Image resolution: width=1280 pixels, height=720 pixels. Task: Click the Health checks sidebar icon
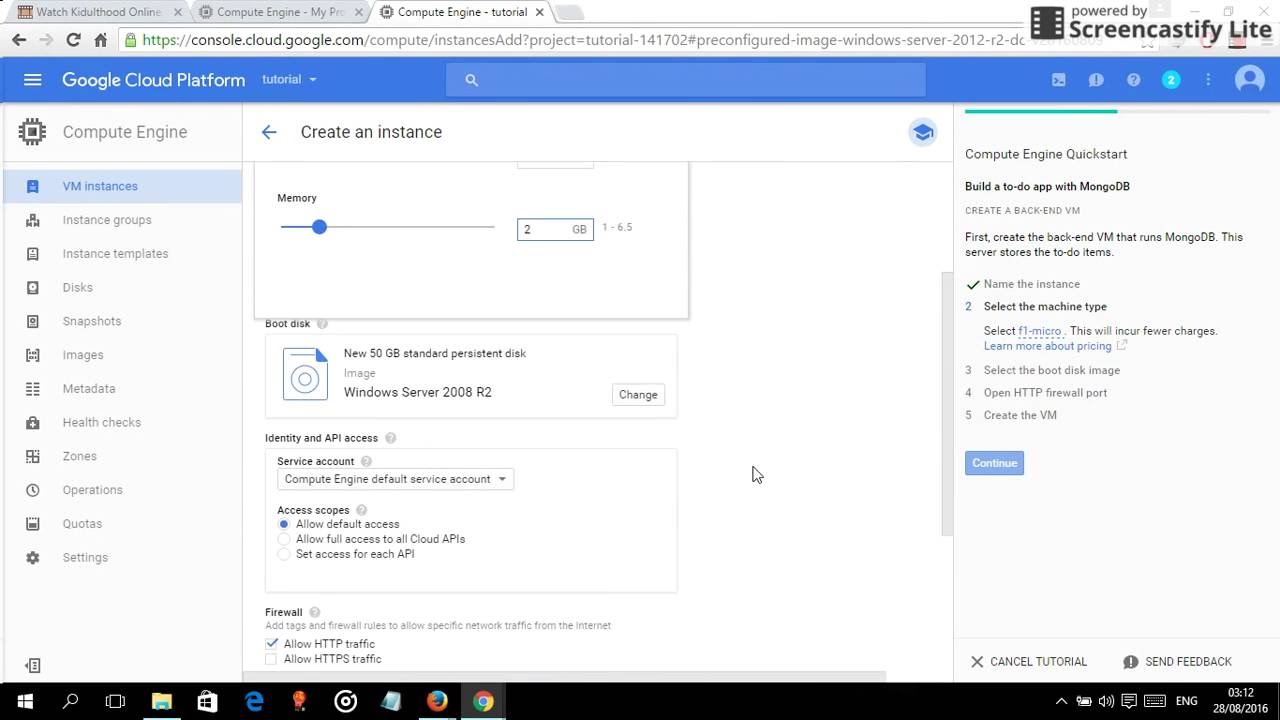(x=32, y=423)
